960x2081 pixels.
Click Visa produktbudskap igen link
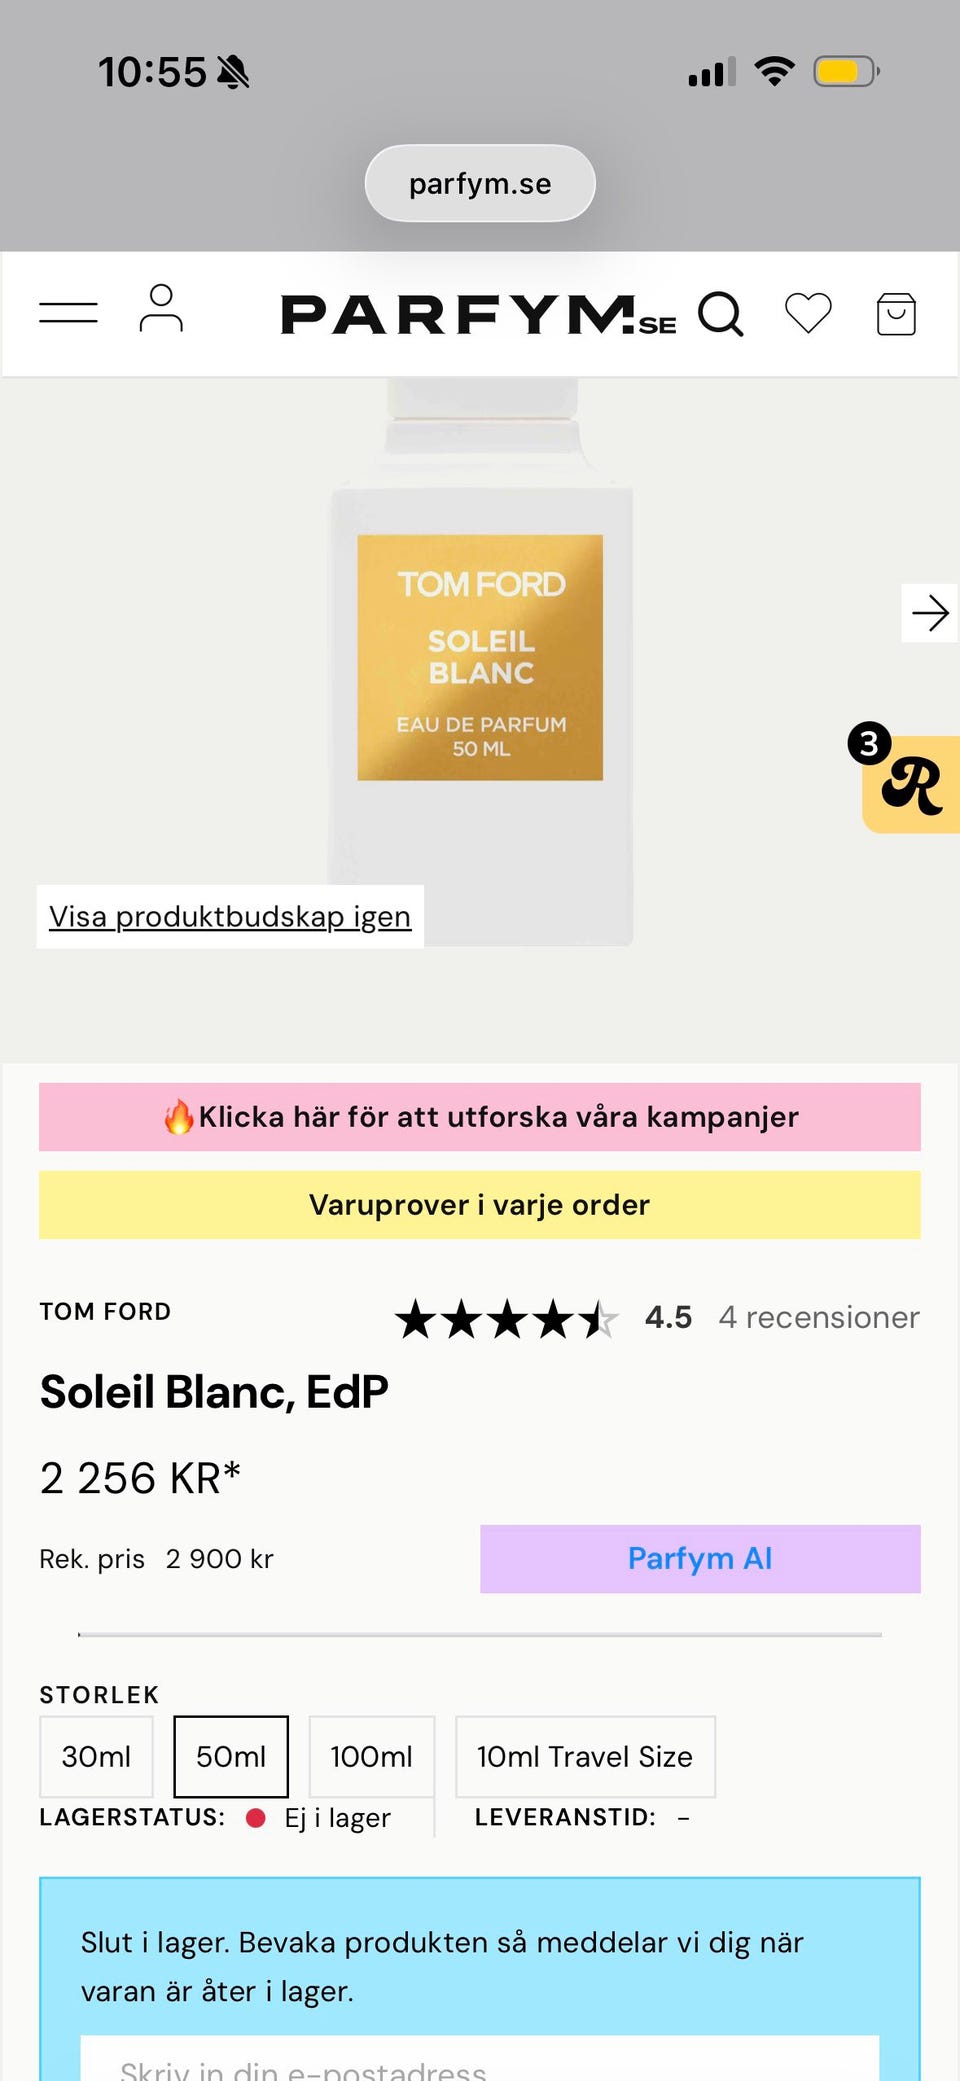[230, 916]
